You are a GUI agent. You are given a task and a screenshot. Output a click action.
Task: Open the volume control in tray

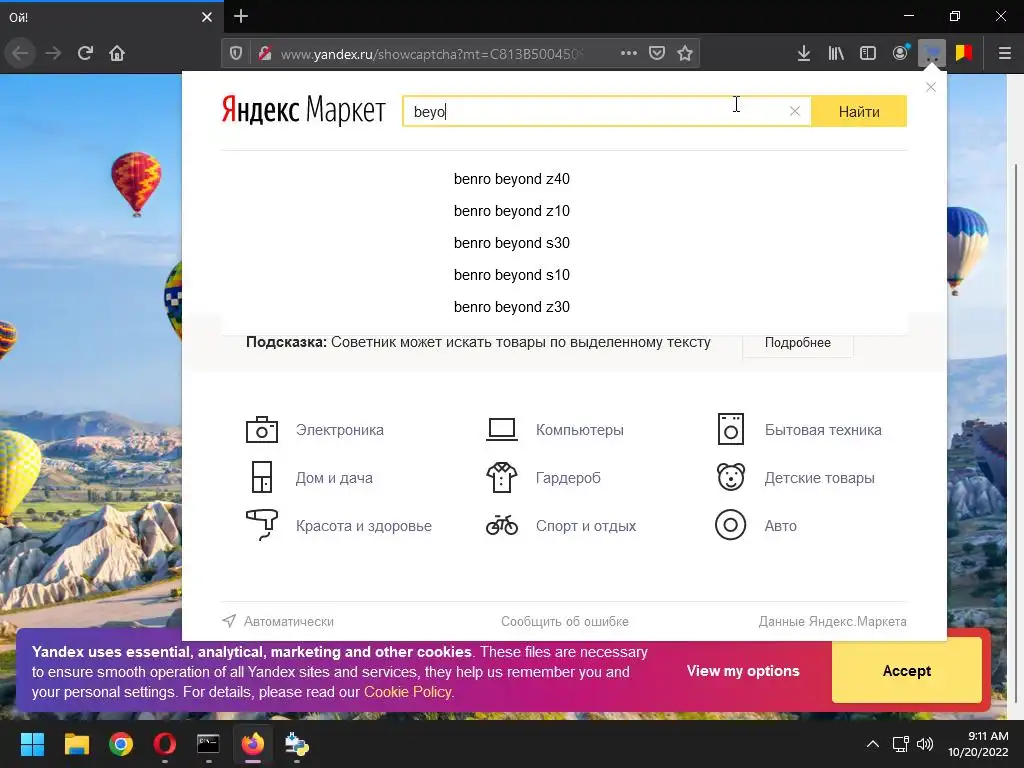pos(925,744)
